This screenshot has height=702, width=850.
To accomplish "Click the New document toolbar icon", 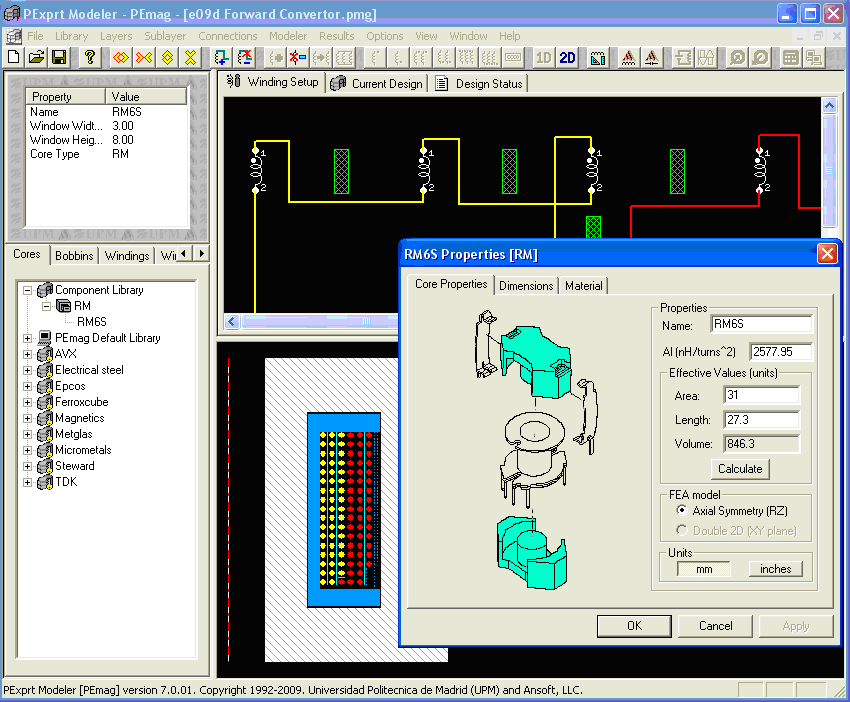I will point(14,57).
